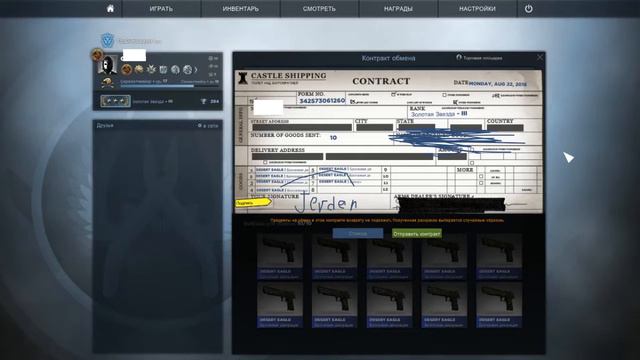640x360 pixels.
Task: Remove Desert Eagle from contract slot 4
Action: pos(282,190)
